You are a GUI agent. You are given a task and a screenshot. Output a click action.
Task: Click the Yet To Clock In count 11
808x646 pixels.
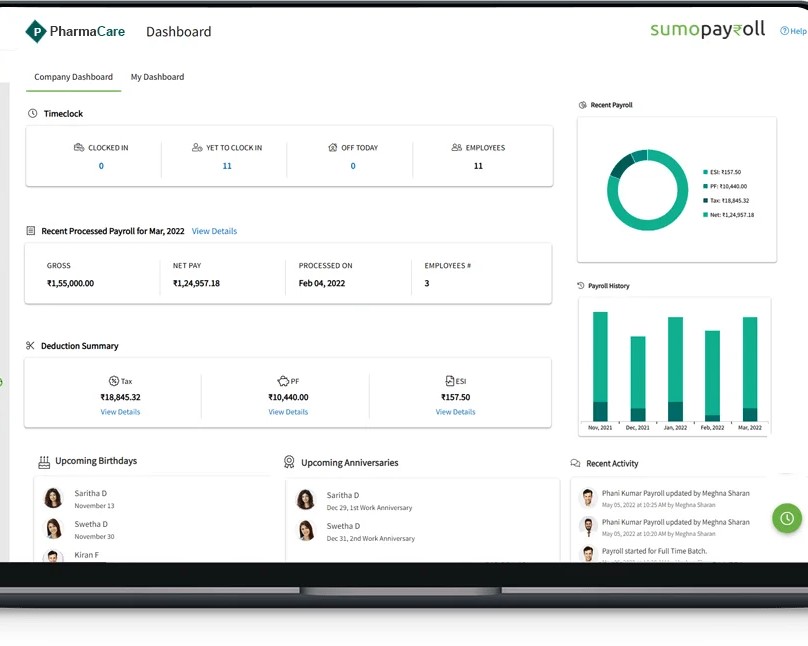[x=227, y=166]
